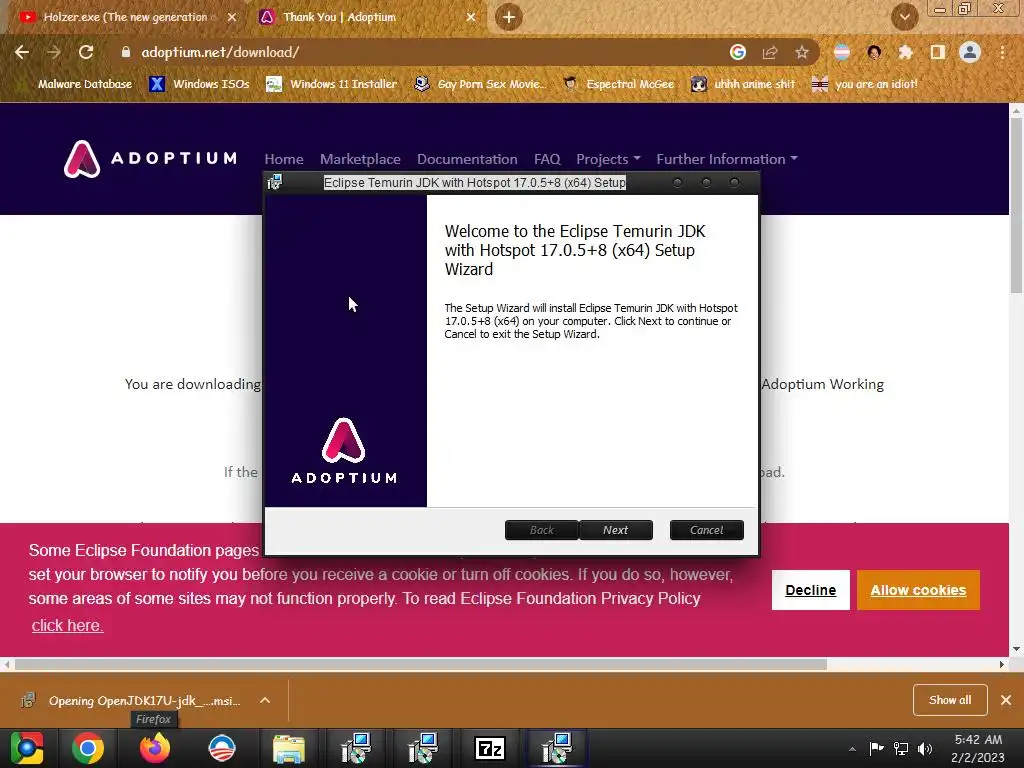Reload the adoptium.net page
Screen dimensions: 1024x768
tap(86, 52)
